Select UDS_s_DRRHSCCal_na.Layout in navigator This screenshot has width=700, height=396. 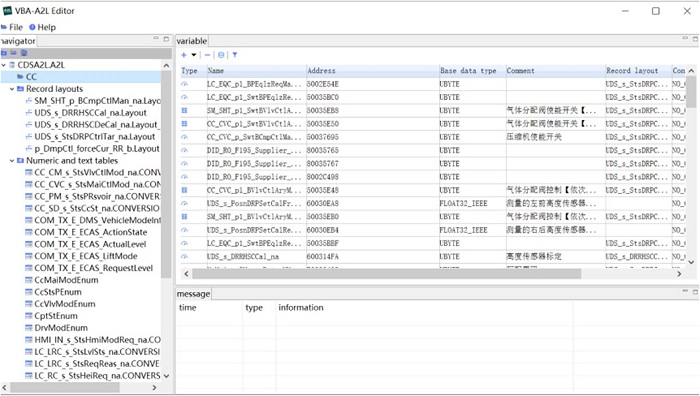(x=91, y=113)
